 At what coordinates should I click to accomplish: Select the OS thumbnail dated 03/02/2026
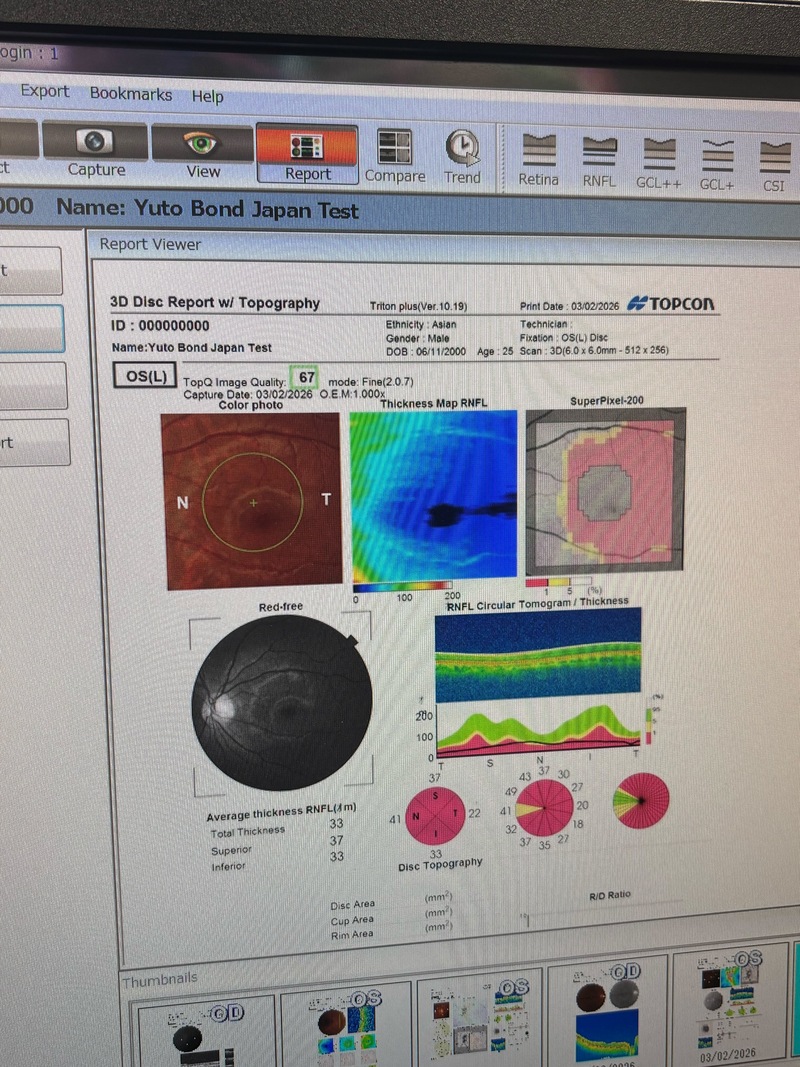[x=731, y=1008]
